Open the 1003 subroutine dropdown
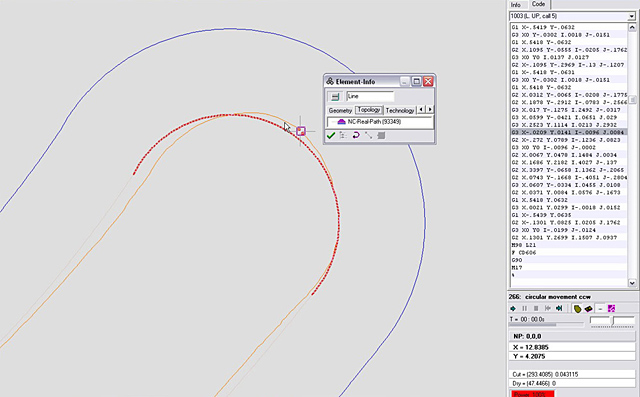640x397 pixels. 631,16
